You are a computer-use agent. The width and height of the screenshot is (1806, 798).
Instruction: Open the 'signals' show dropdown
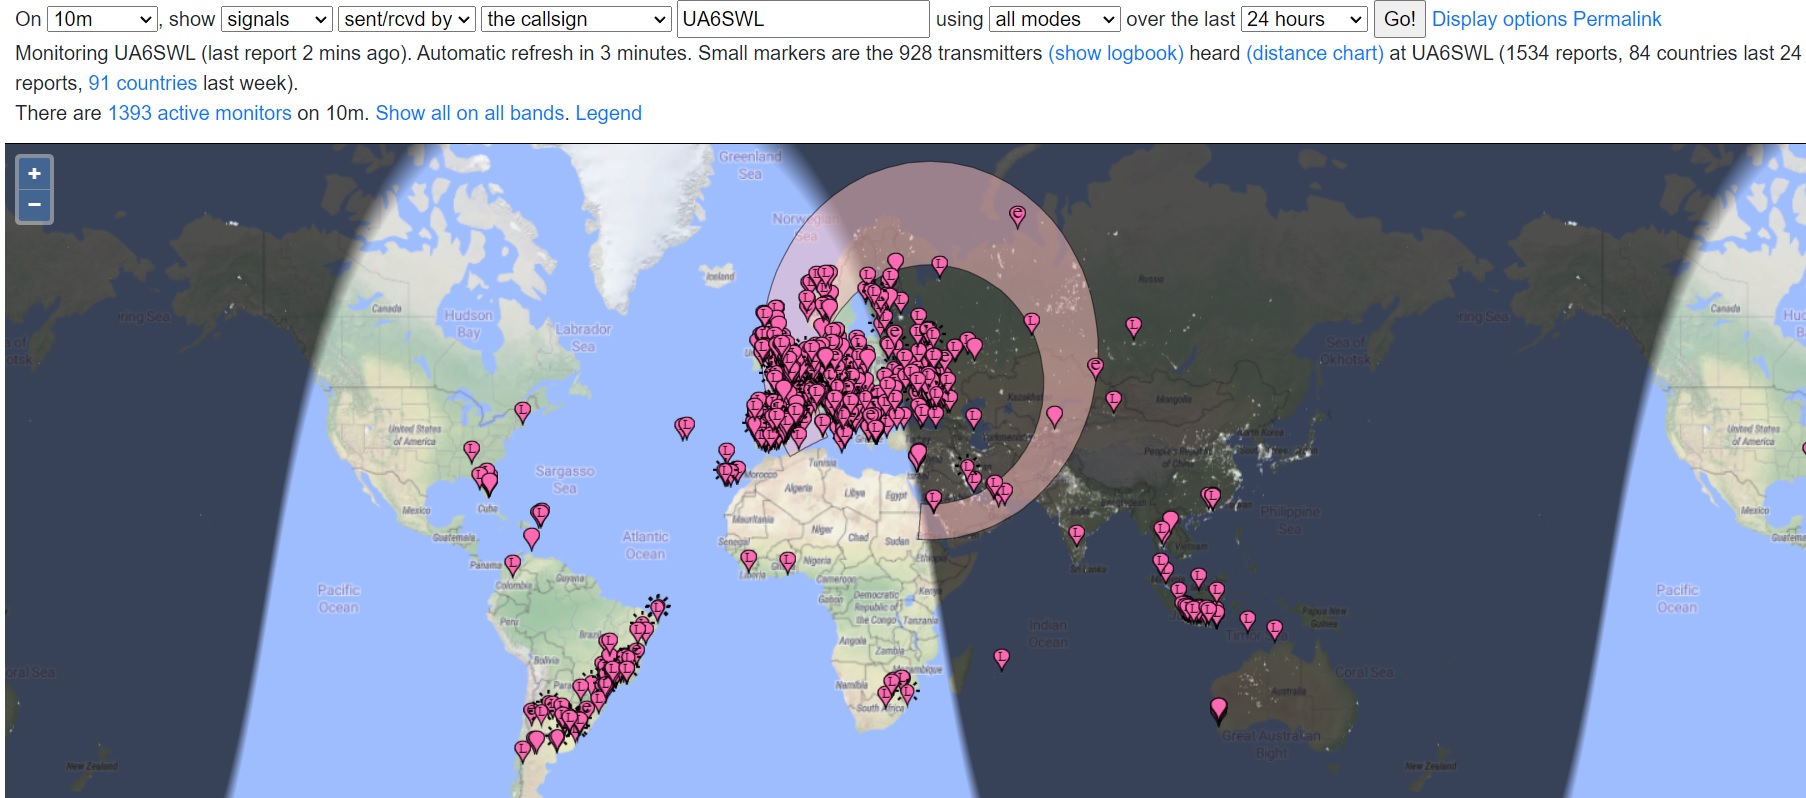point(276,19)
